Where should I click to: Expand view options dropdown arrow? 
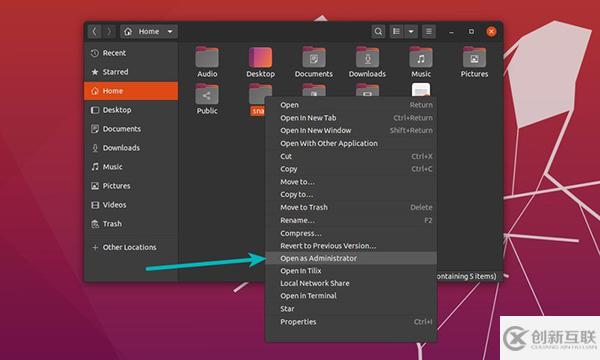coord(411,31)
